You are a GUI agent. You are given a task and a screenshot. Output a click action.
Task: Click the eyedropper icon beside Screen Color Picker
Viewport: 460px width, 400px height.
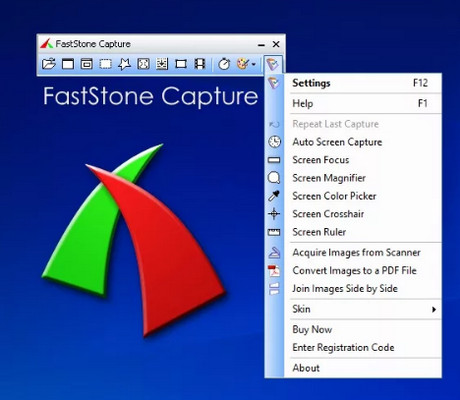pyautogui.click(x=274, y=196)
